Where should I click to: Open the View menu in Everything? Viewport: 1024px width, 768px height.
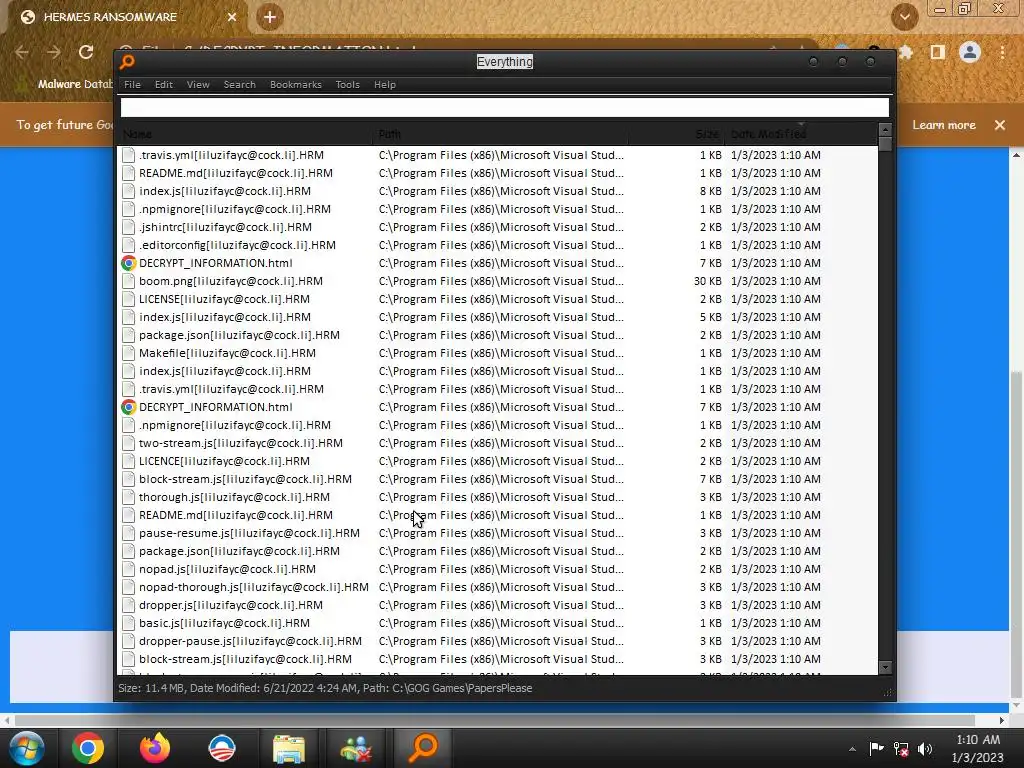click(x=198, y=84)
